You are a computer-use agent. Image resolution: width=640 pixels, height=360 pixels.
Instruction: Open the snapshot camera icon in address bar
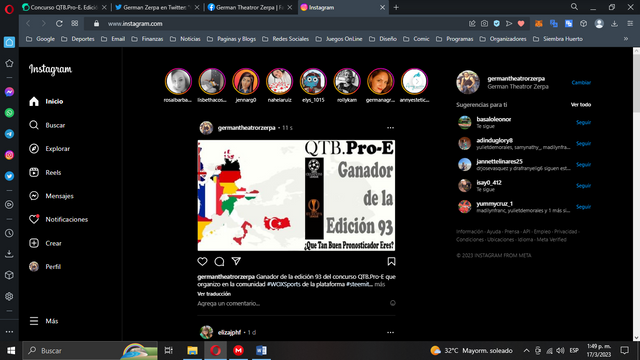point(484,24)
